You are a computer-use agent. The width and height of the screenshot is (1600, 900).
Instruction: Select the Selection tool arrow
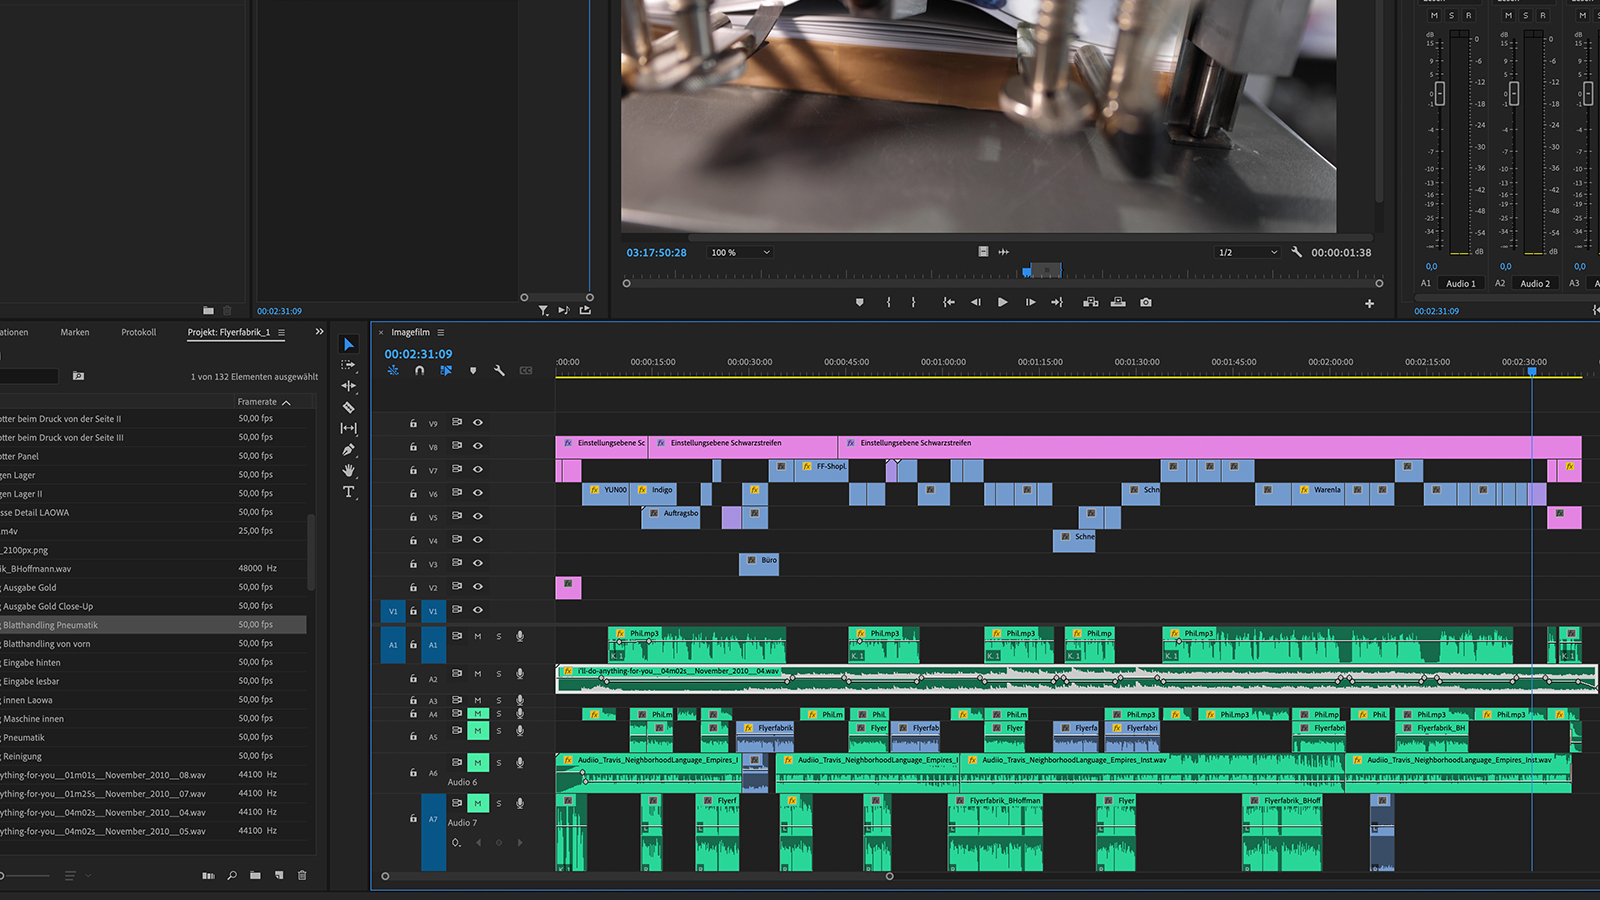coord(349,344)
